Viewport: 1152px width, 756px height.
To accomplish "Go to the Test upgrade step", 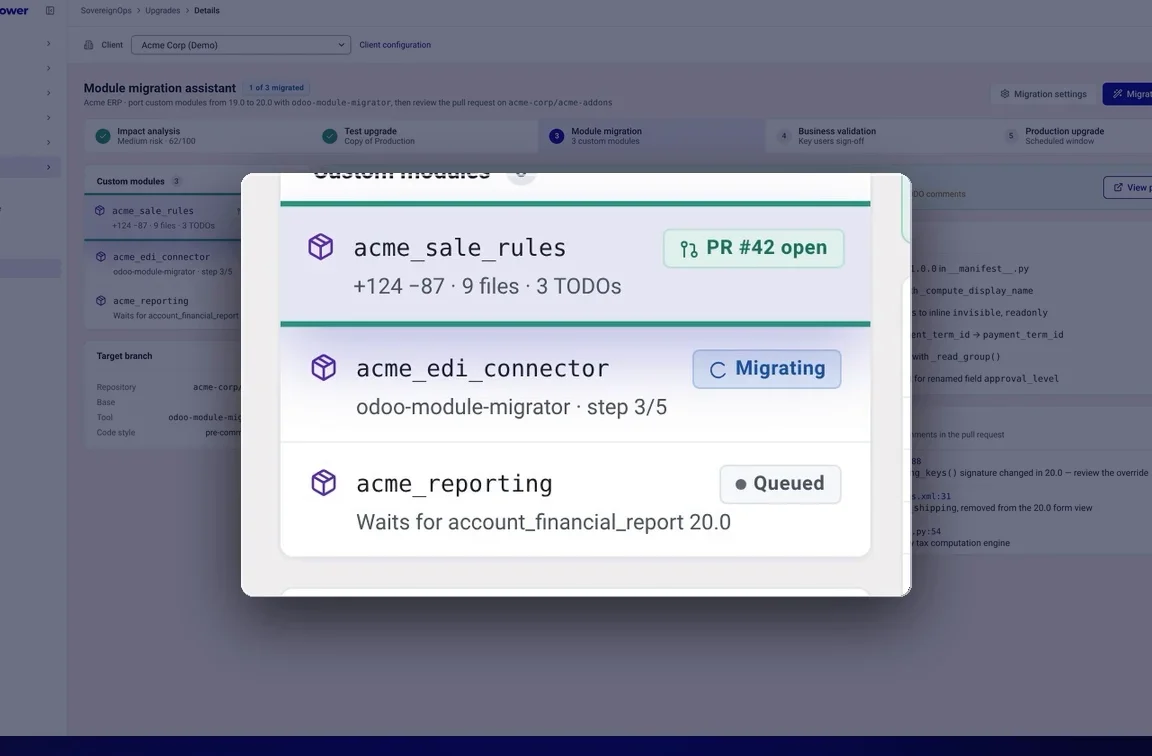I will coord(425,136).
